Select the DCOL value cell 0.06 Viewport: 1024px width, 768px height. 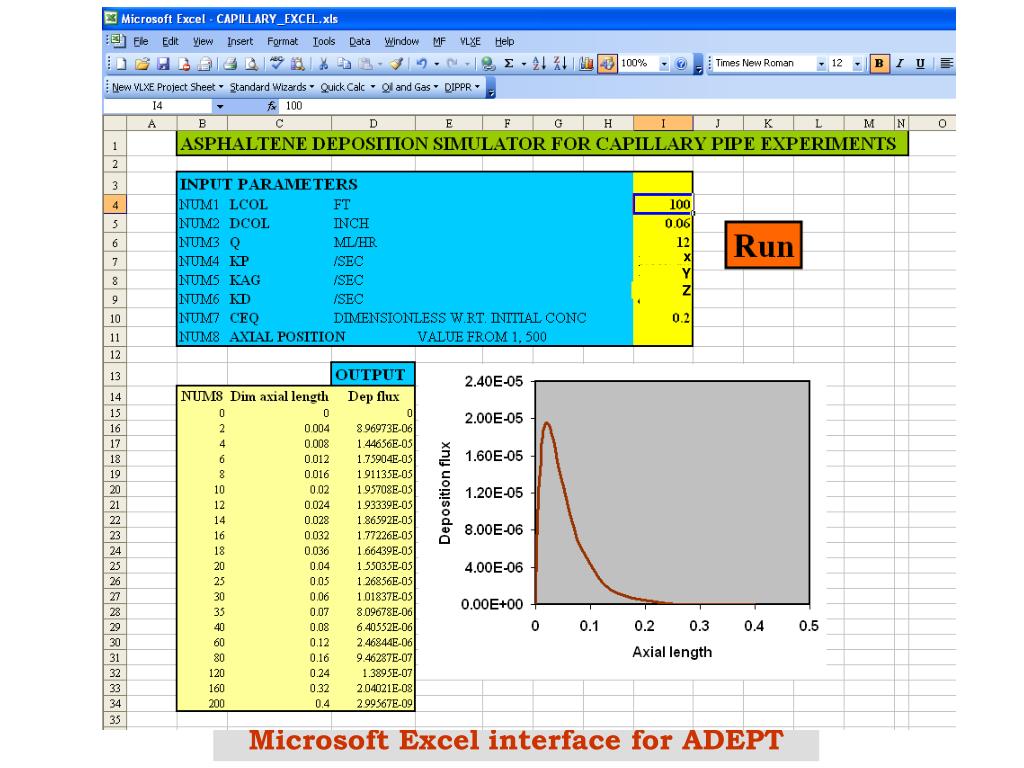(663, 223)
